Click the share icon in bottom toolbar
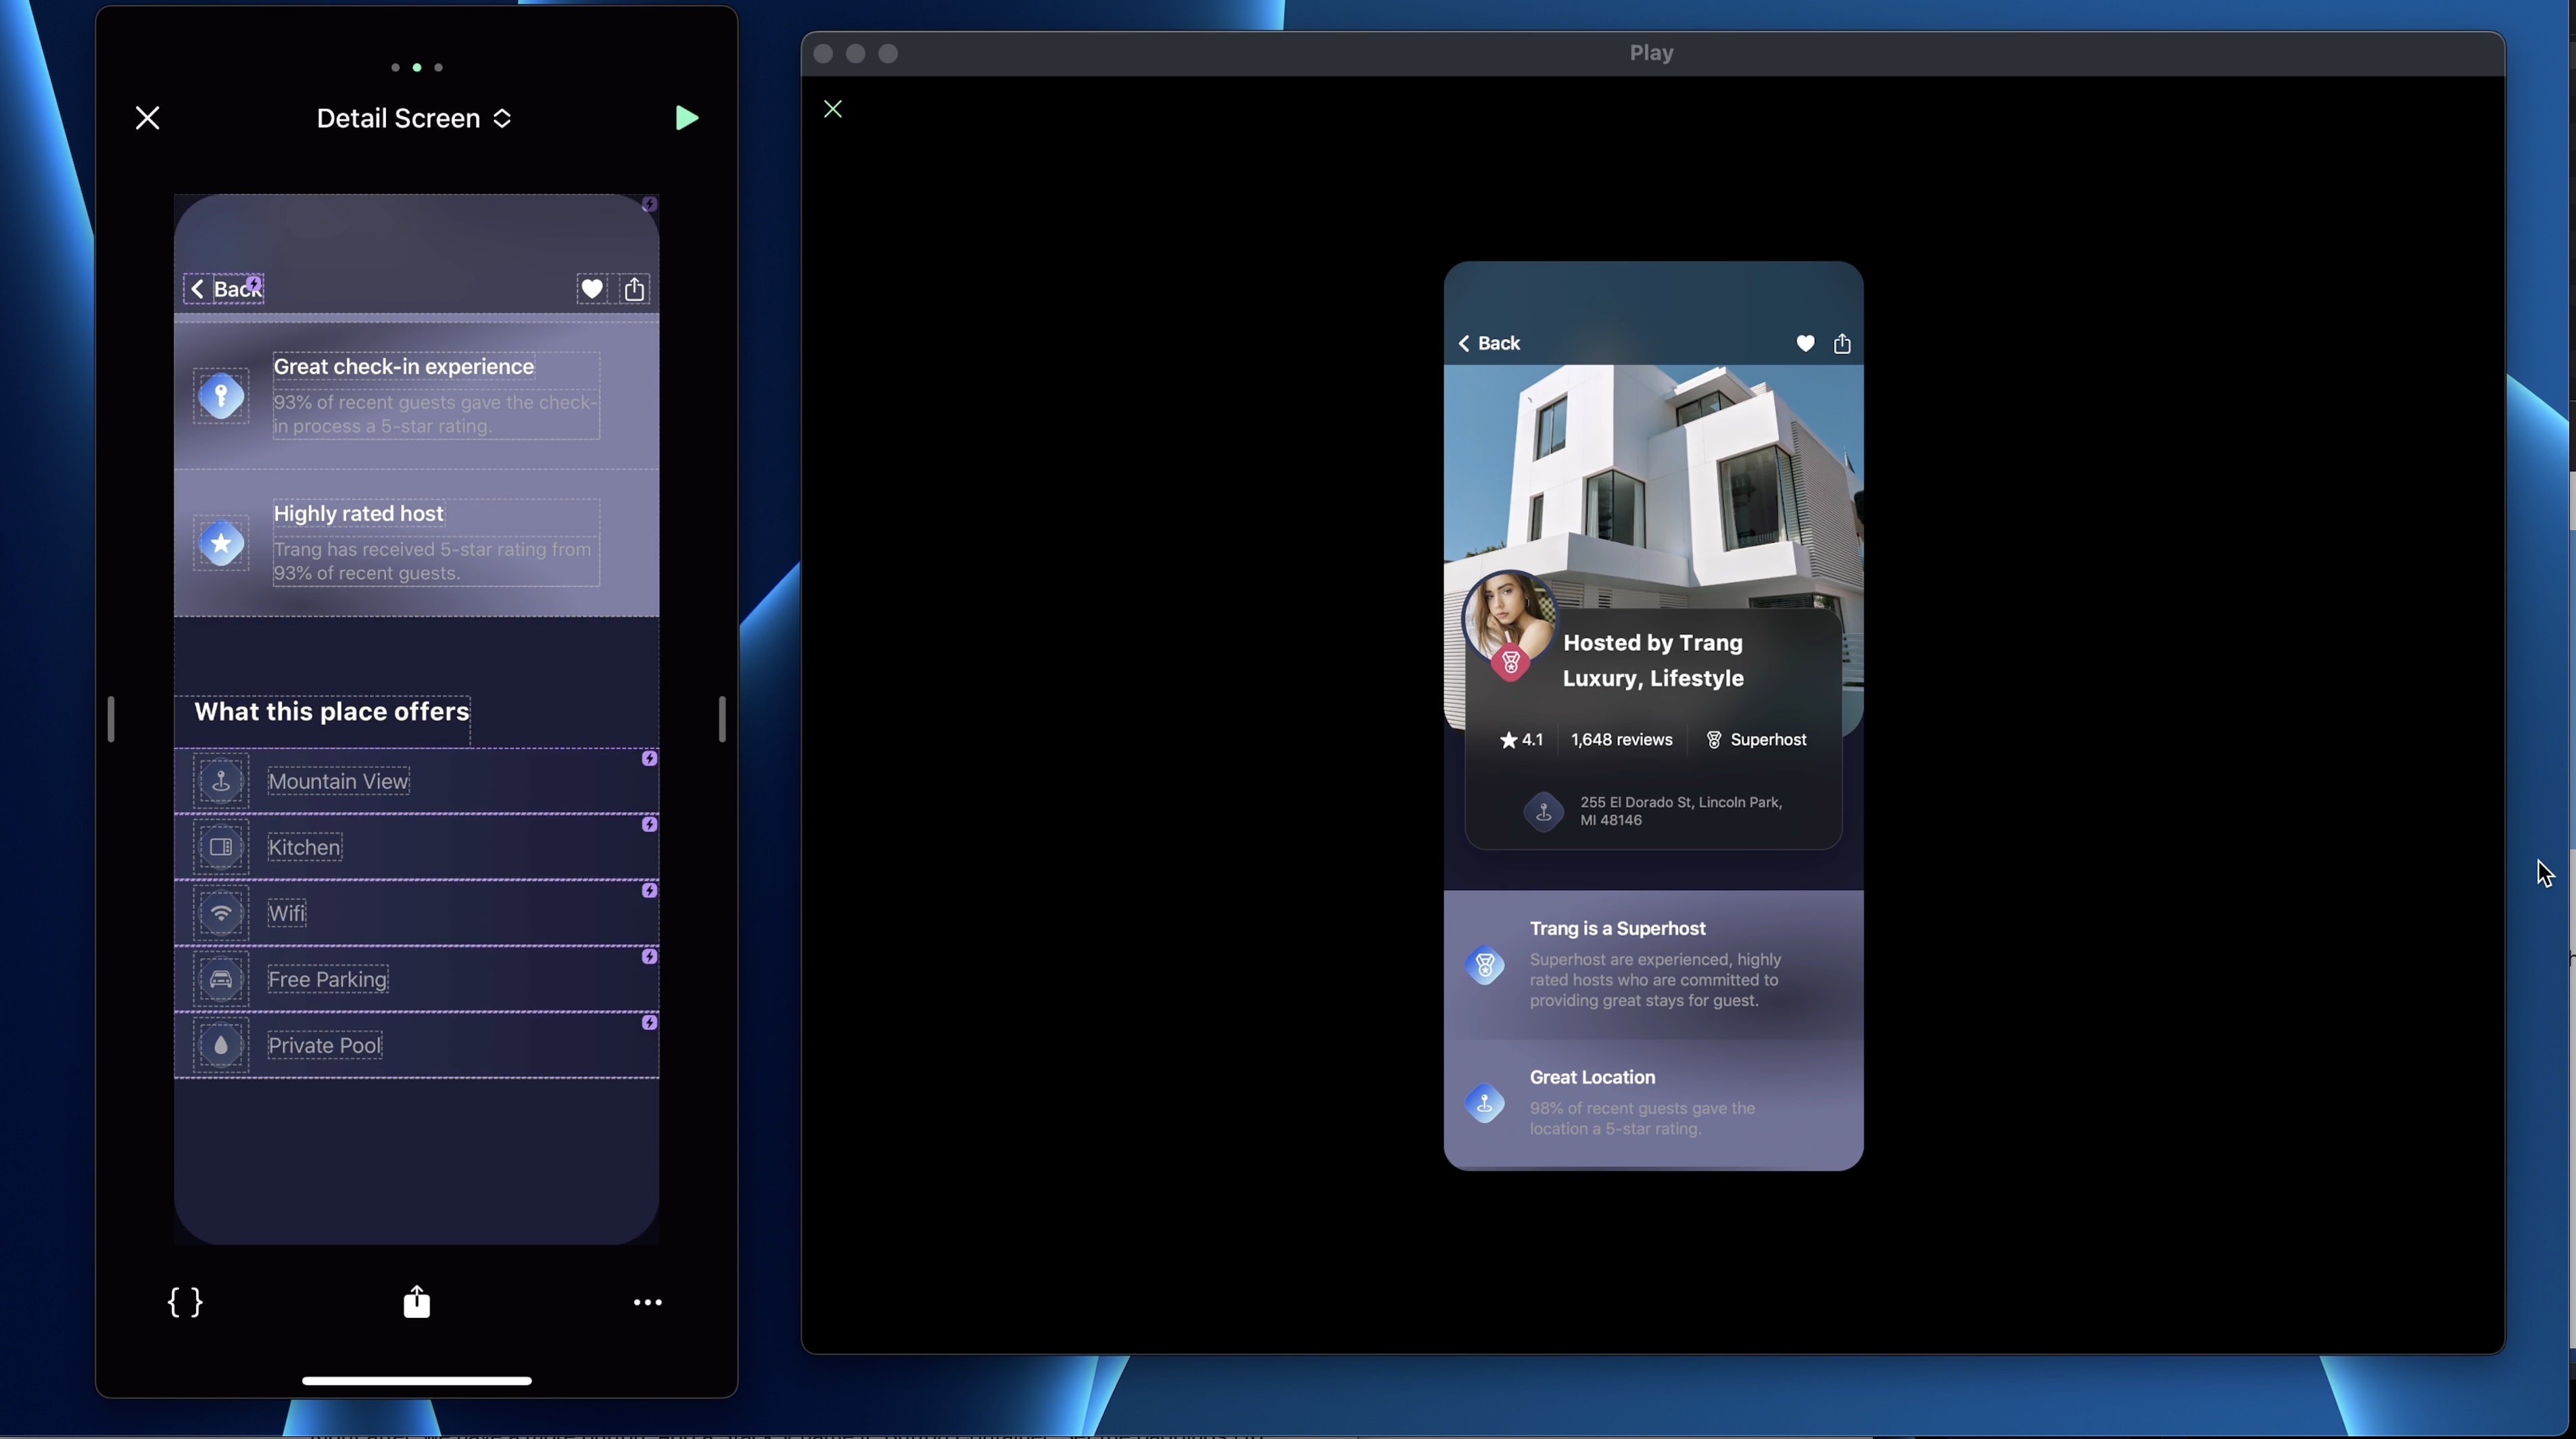The image size is (2576, 1439). [416, 1302]
